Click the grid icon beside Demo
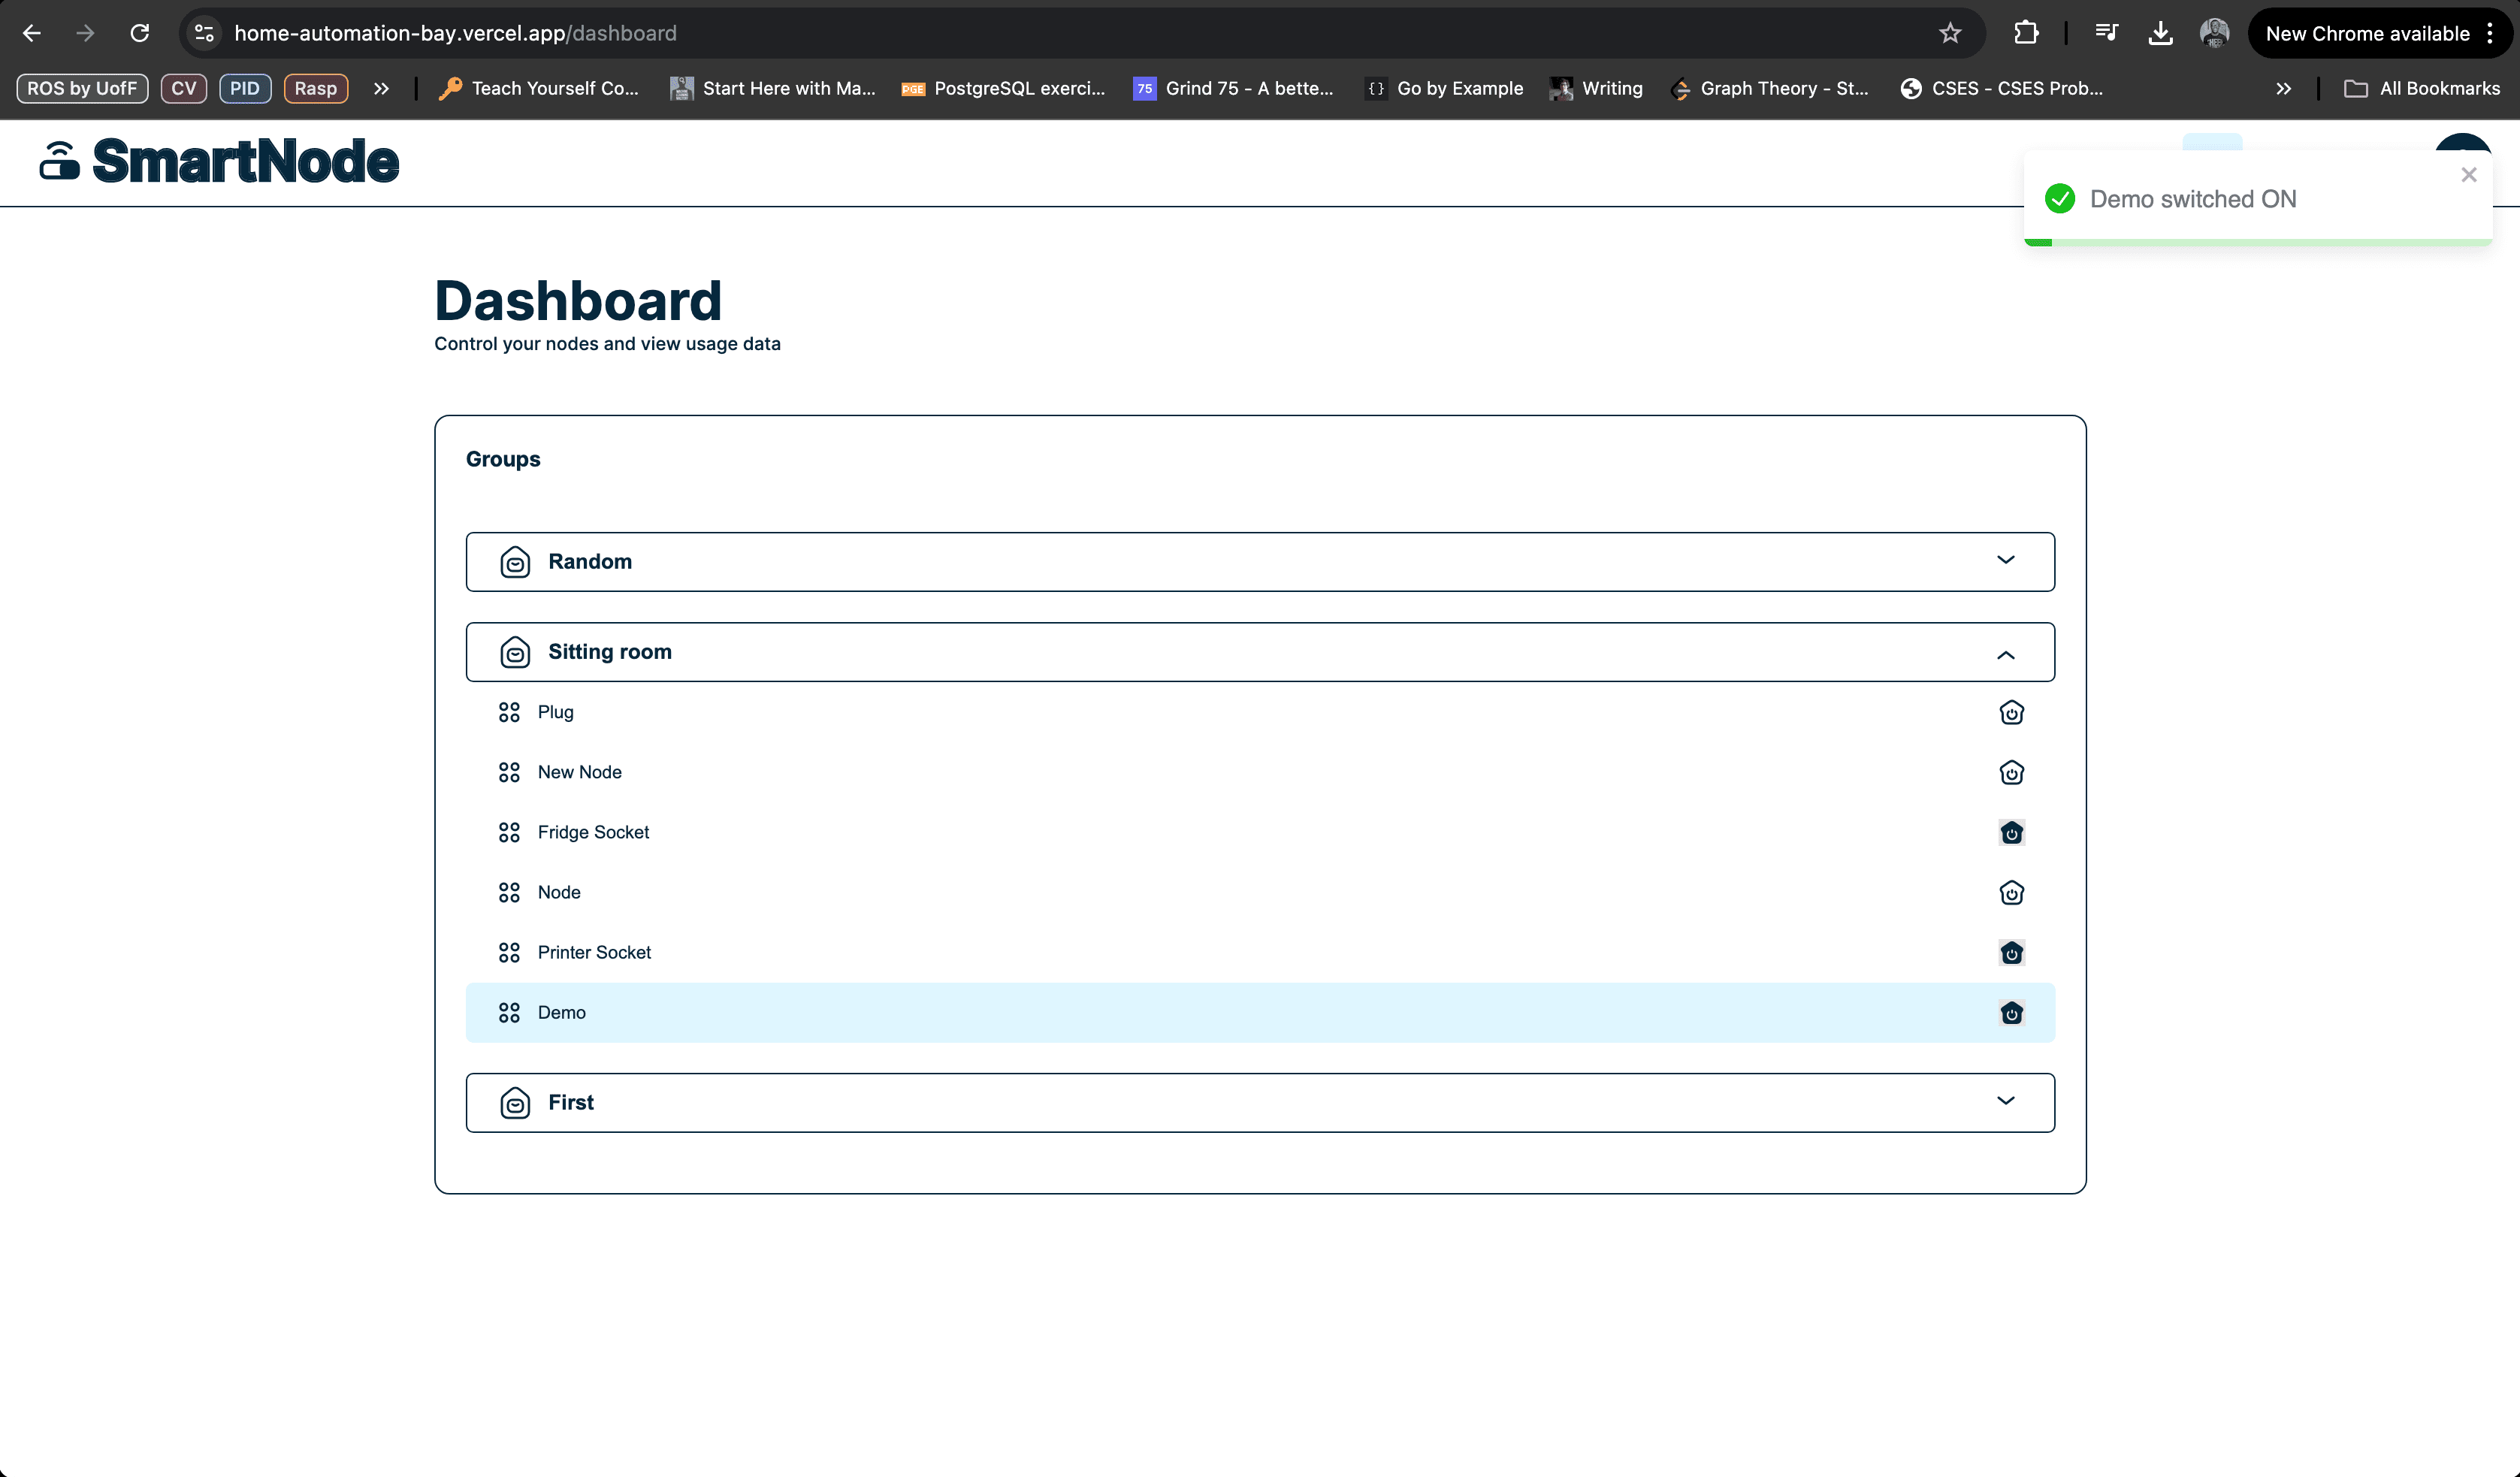 (x=509, y=1013)
